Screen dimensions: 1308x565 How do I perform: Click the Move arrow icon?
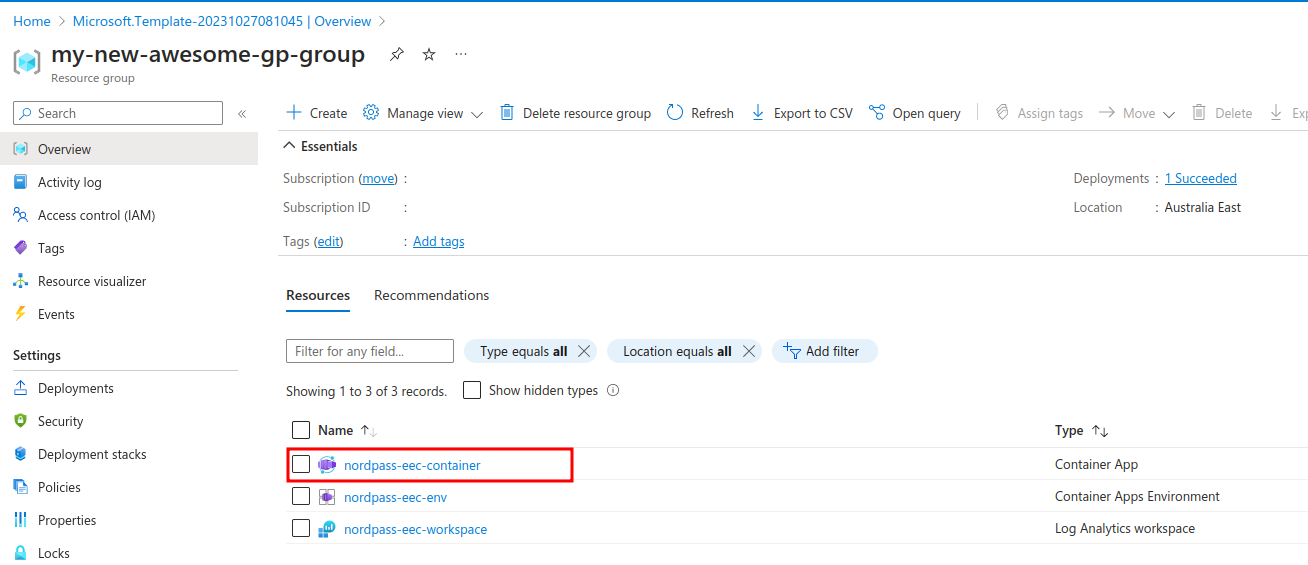[1107, 113]
